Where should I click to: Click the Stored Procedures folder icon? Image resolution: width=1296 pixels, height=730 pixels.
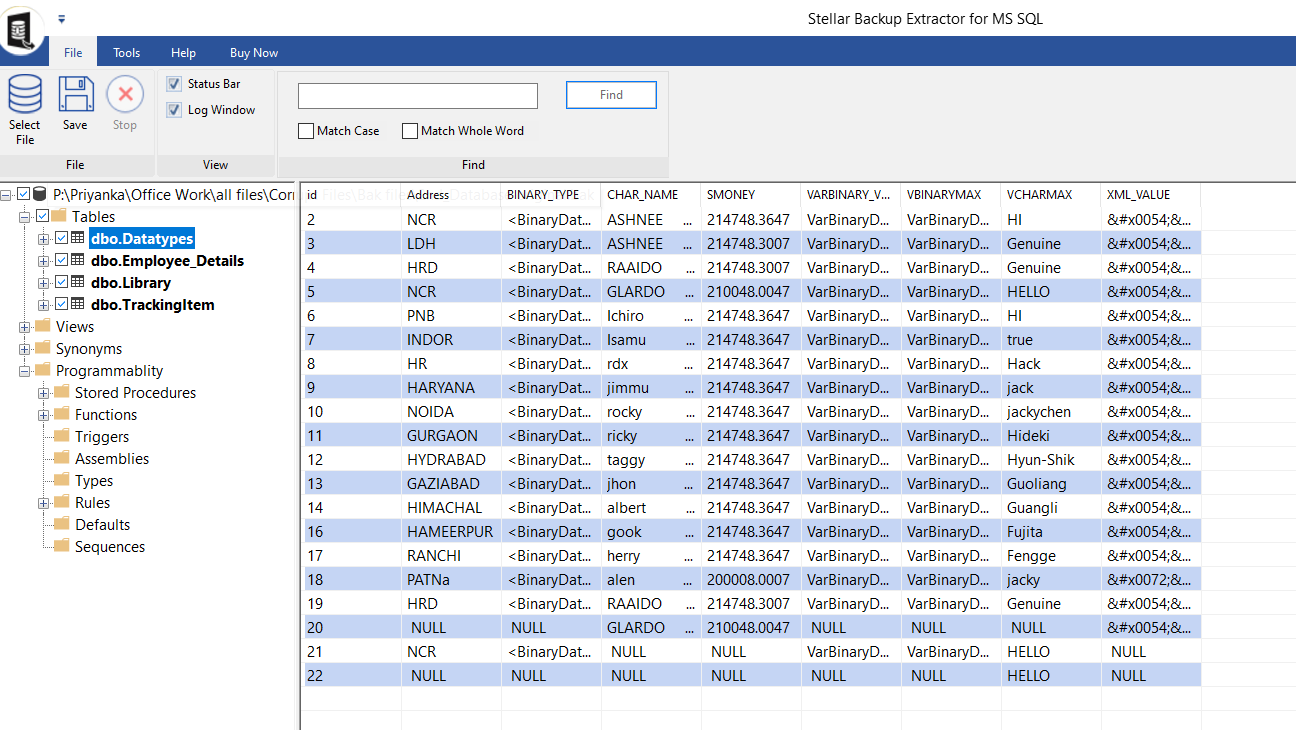pyautogui.click(x=62, y=393)
